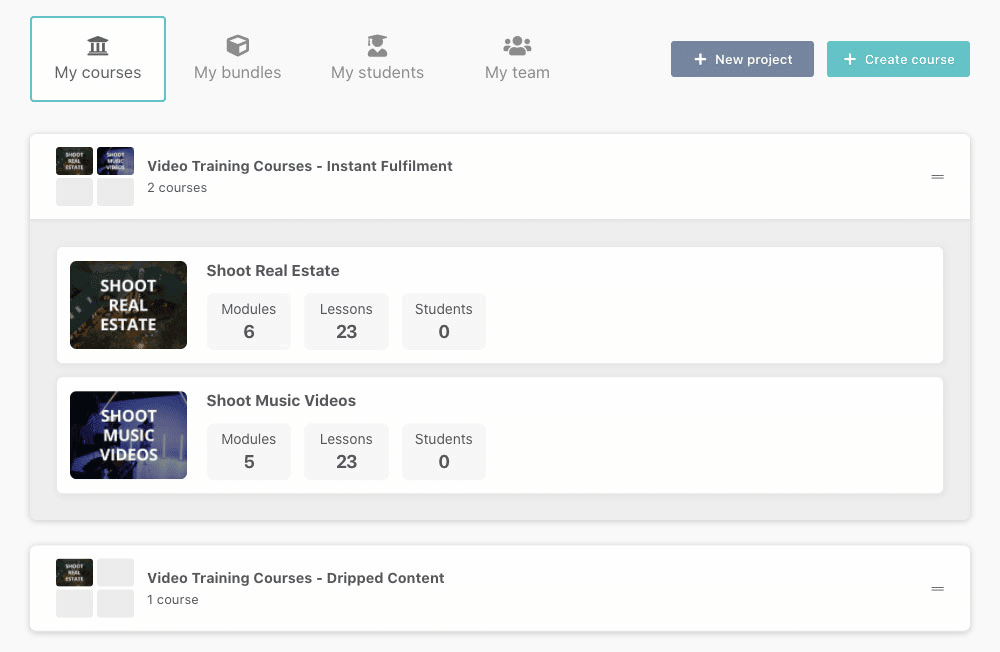This screenshot has height=652, width=1000.
Task: Expand the Dripped Content project group
Action: tap(937, 589)
